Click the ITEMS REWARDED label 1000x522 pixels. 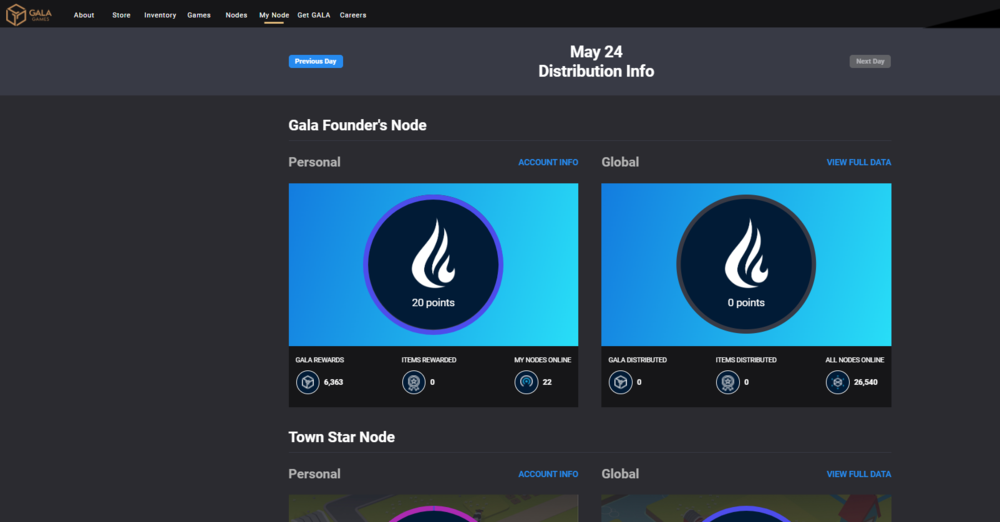pos(429,360)
